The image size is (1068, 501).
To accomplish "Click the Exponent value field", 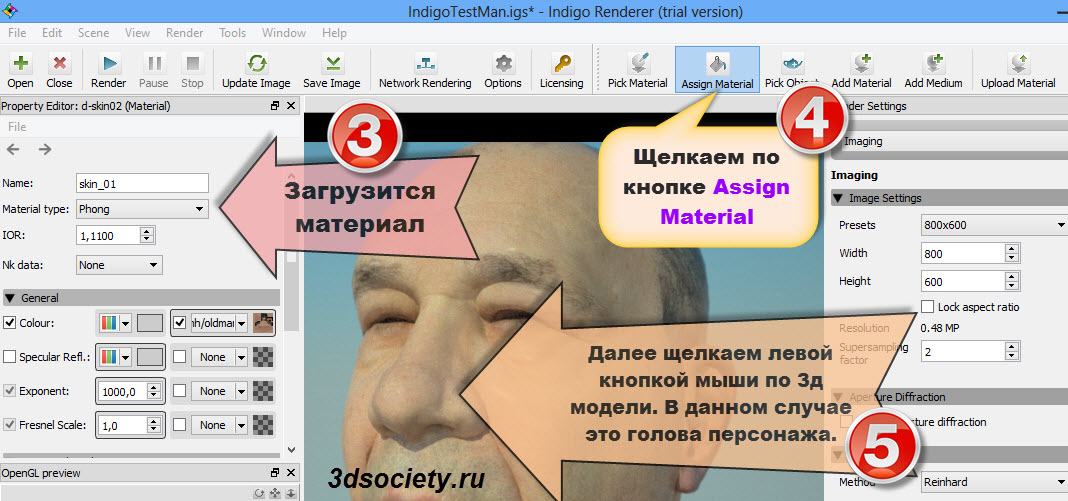I will (123, 391).
